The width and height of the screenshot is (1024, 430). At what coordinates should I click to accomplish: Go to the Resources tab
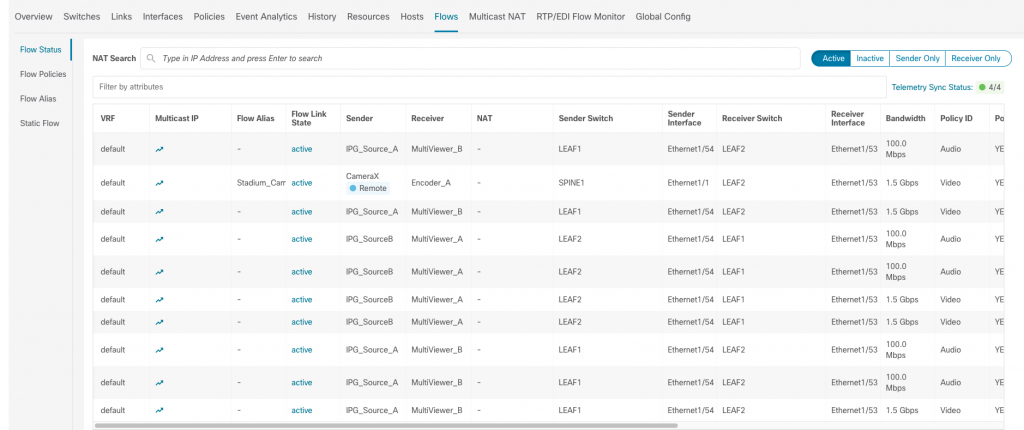tap(368, 16)
